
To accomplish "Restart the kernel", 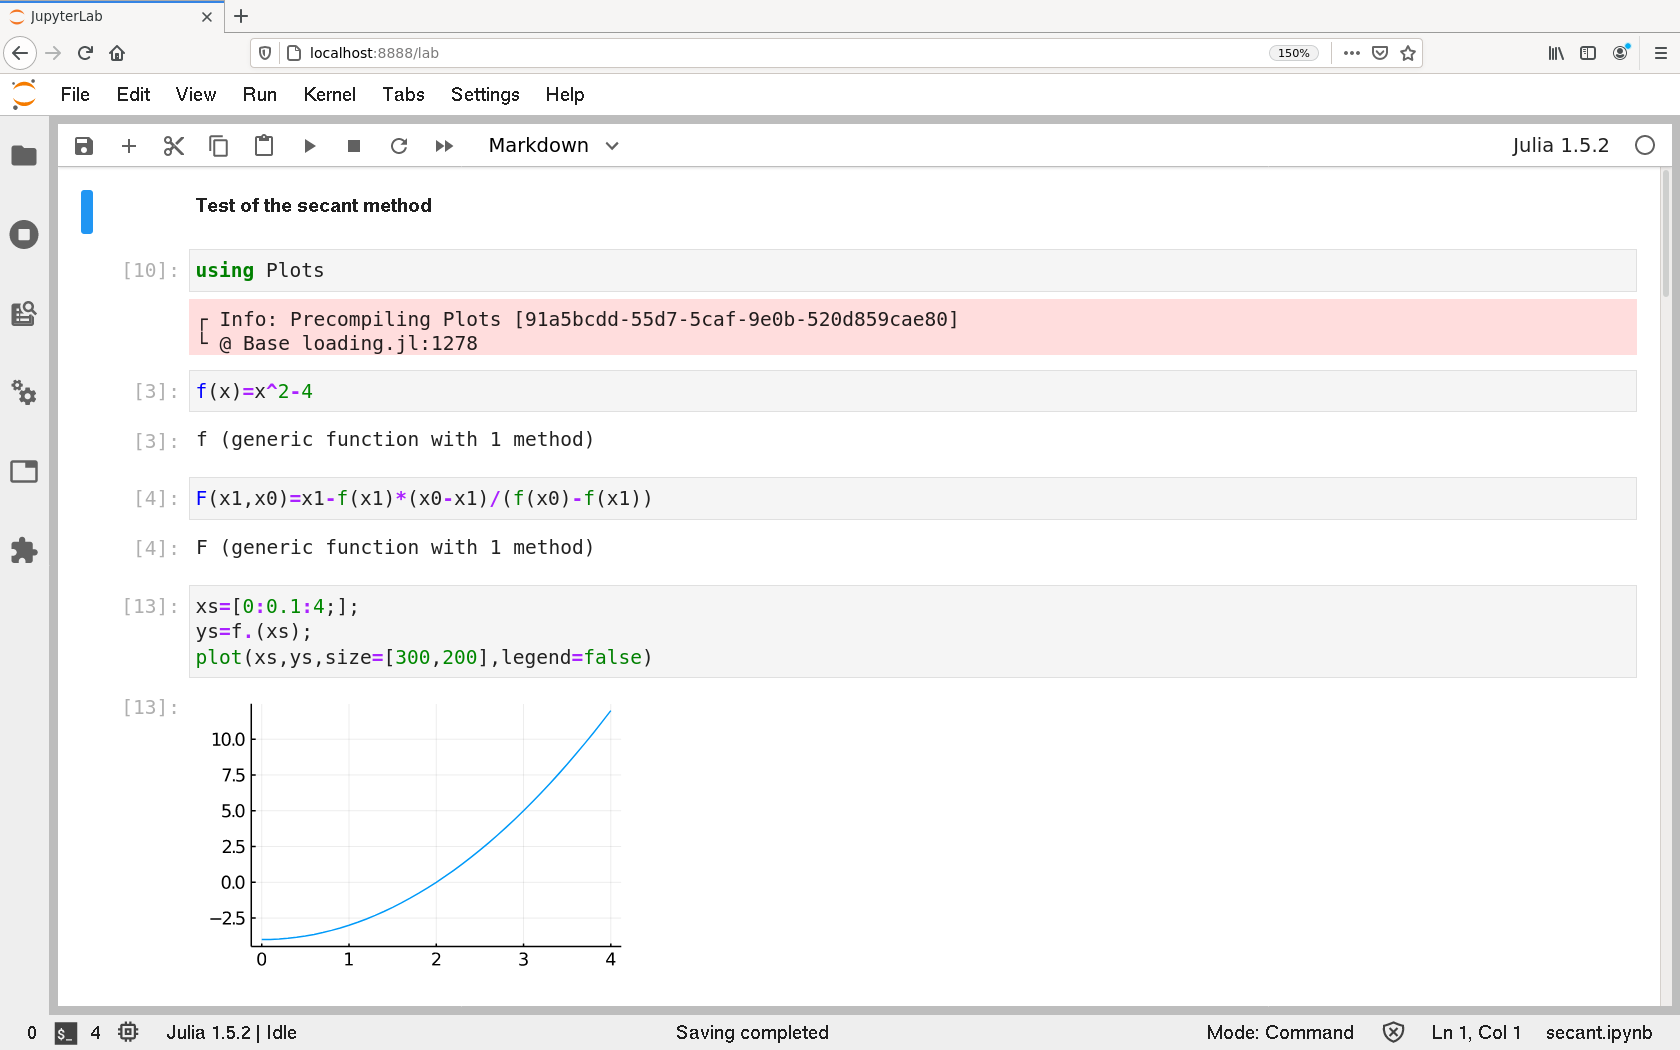I will 399,146.
